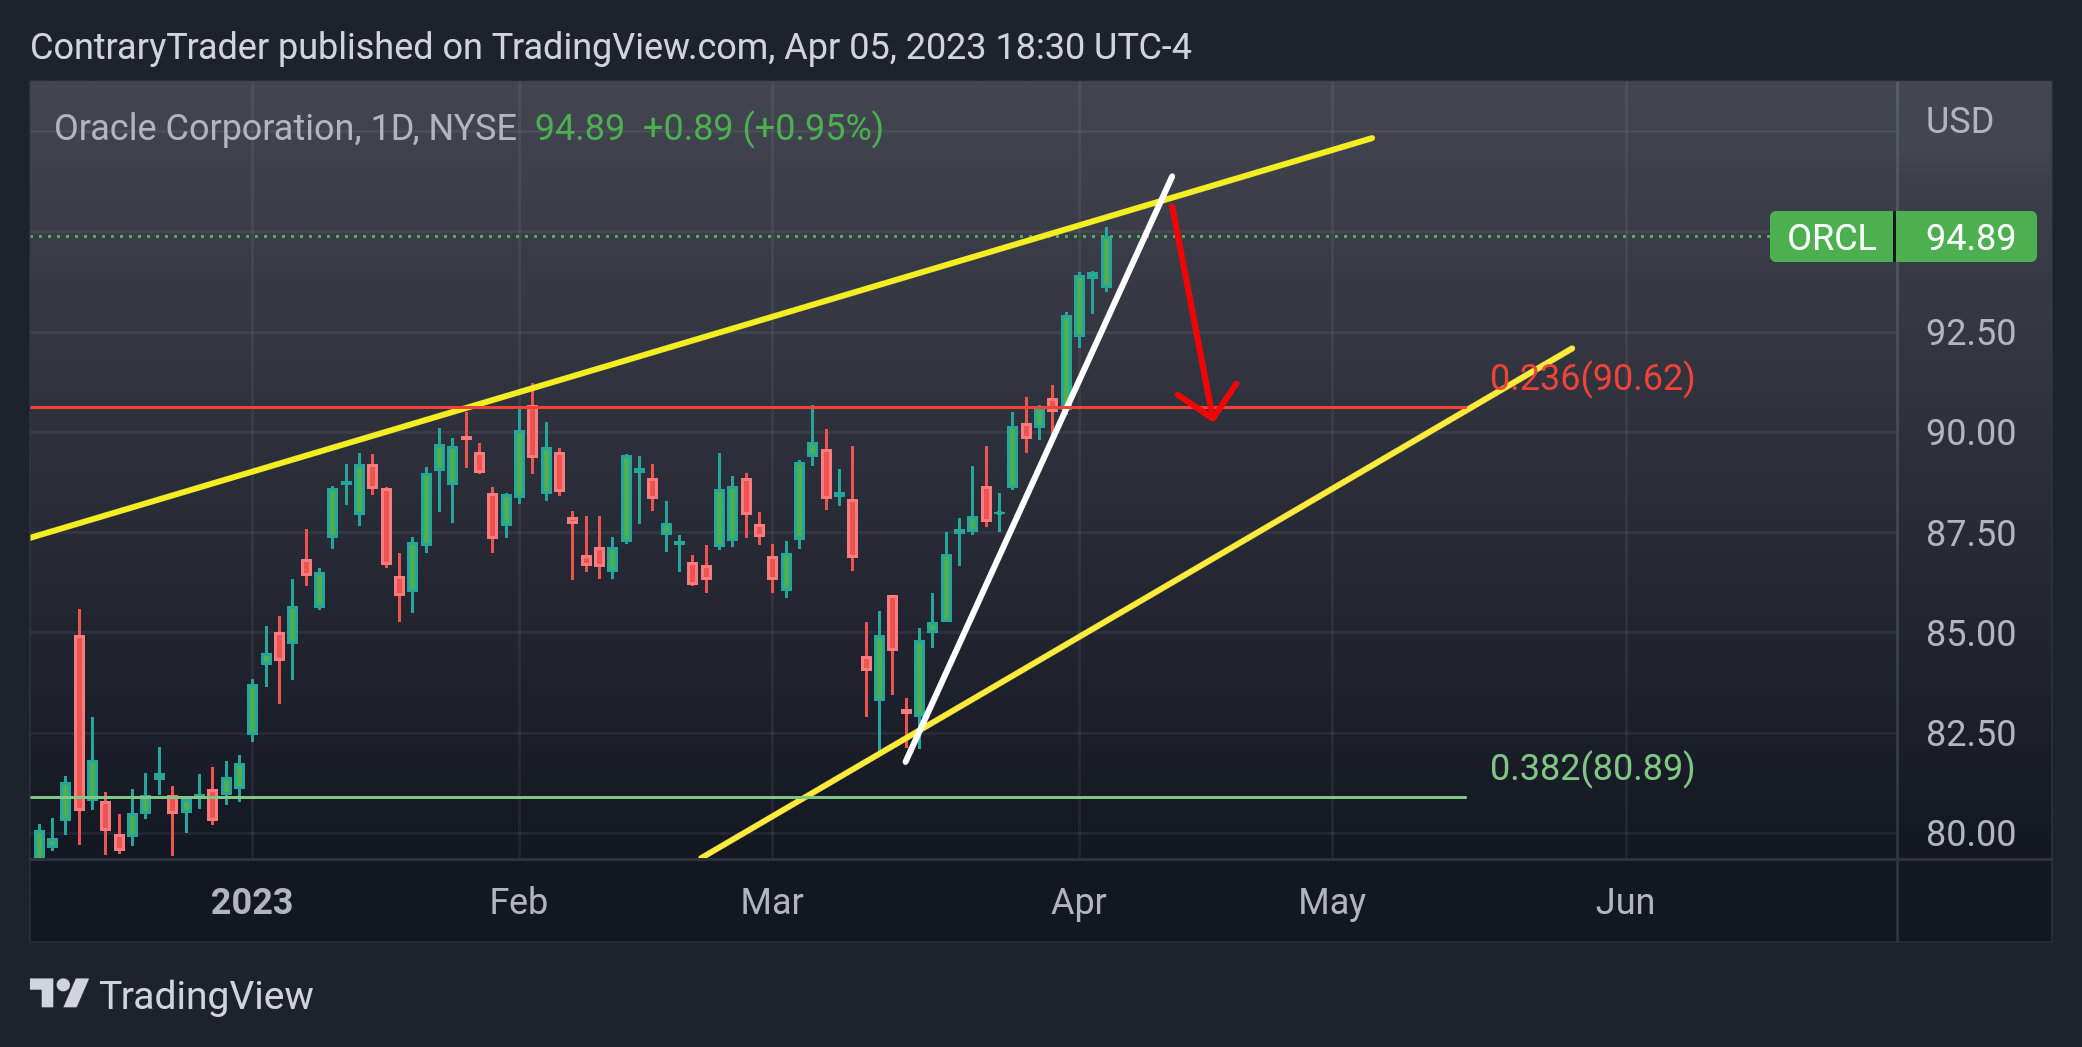Click the 82.50 price axis label
2082x1047 pixels.
point(1970,733)
